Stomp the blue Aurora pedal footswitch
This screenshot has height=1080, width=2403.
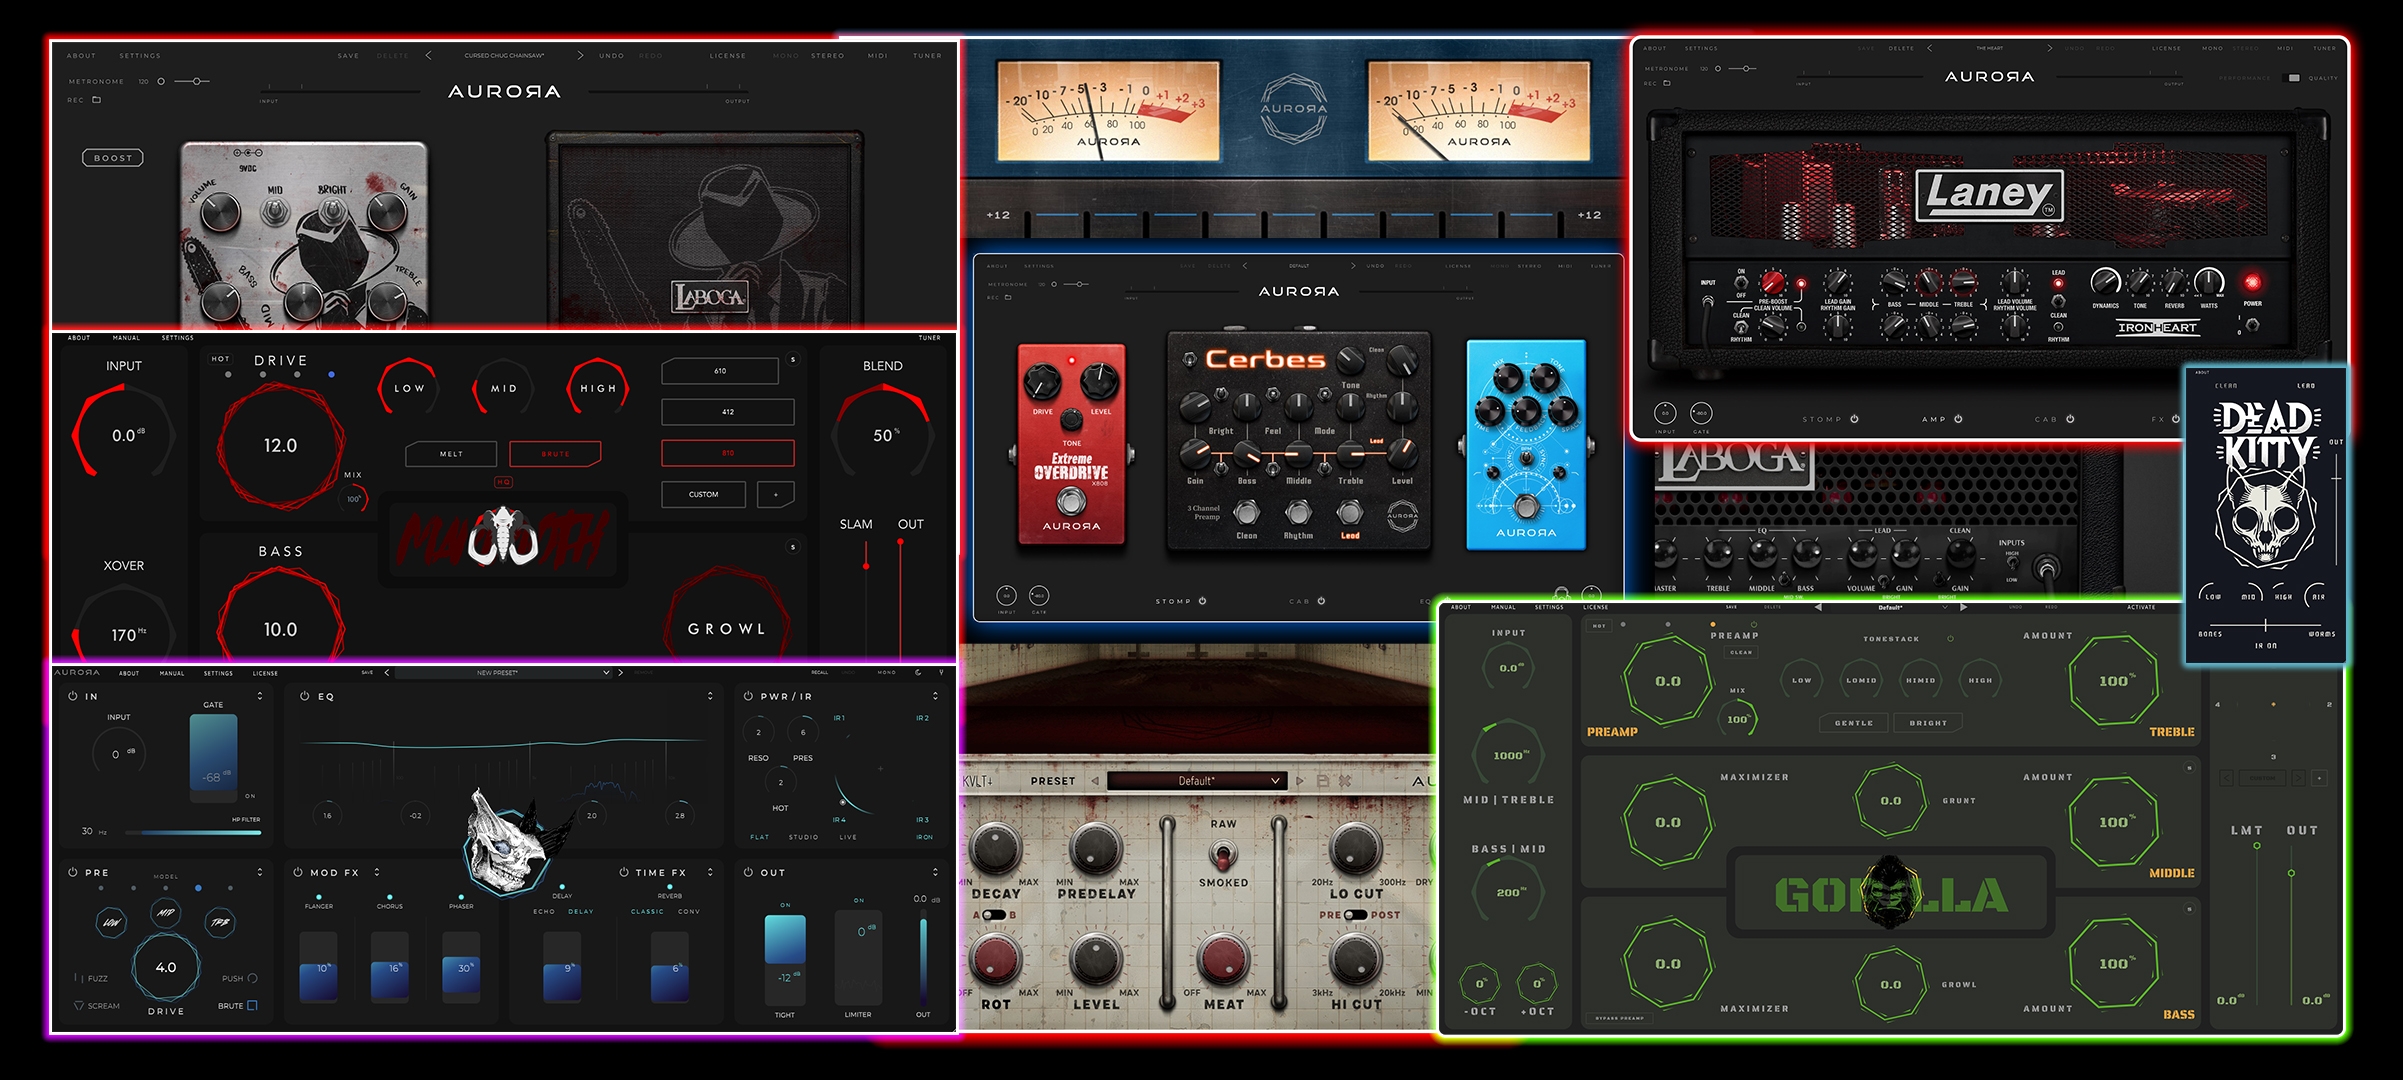[1525, 506]
